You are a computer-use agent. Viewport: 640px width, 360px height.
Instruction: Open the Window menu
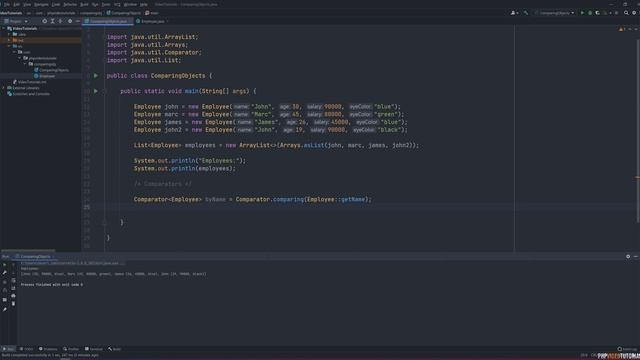130,4
